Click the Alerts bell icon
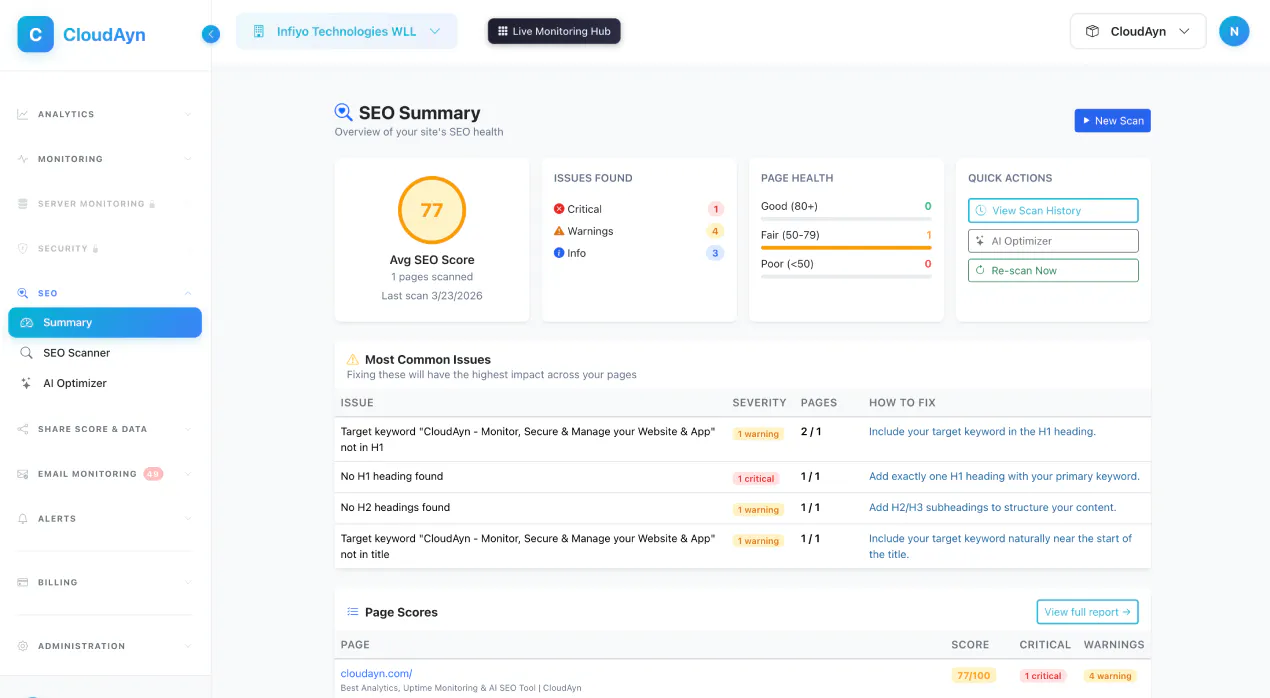 point(23,519)
